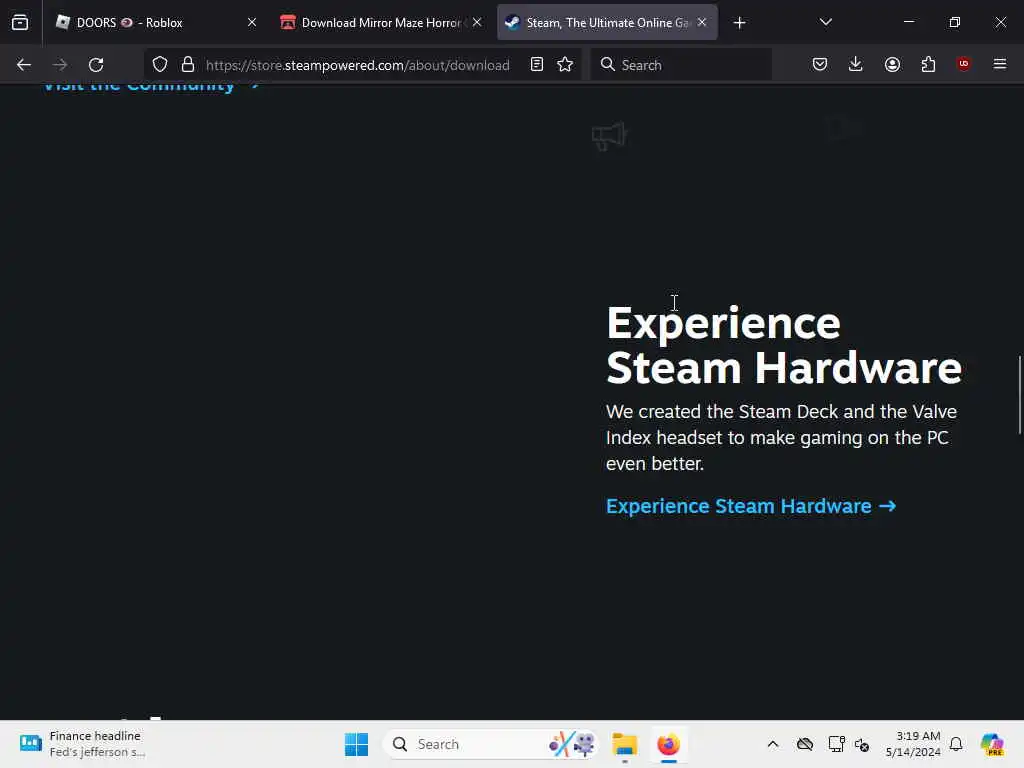The image size is (1024, 768).
Task: Follow Experience Steam Hardware arrow link
Action: (751, 506)
